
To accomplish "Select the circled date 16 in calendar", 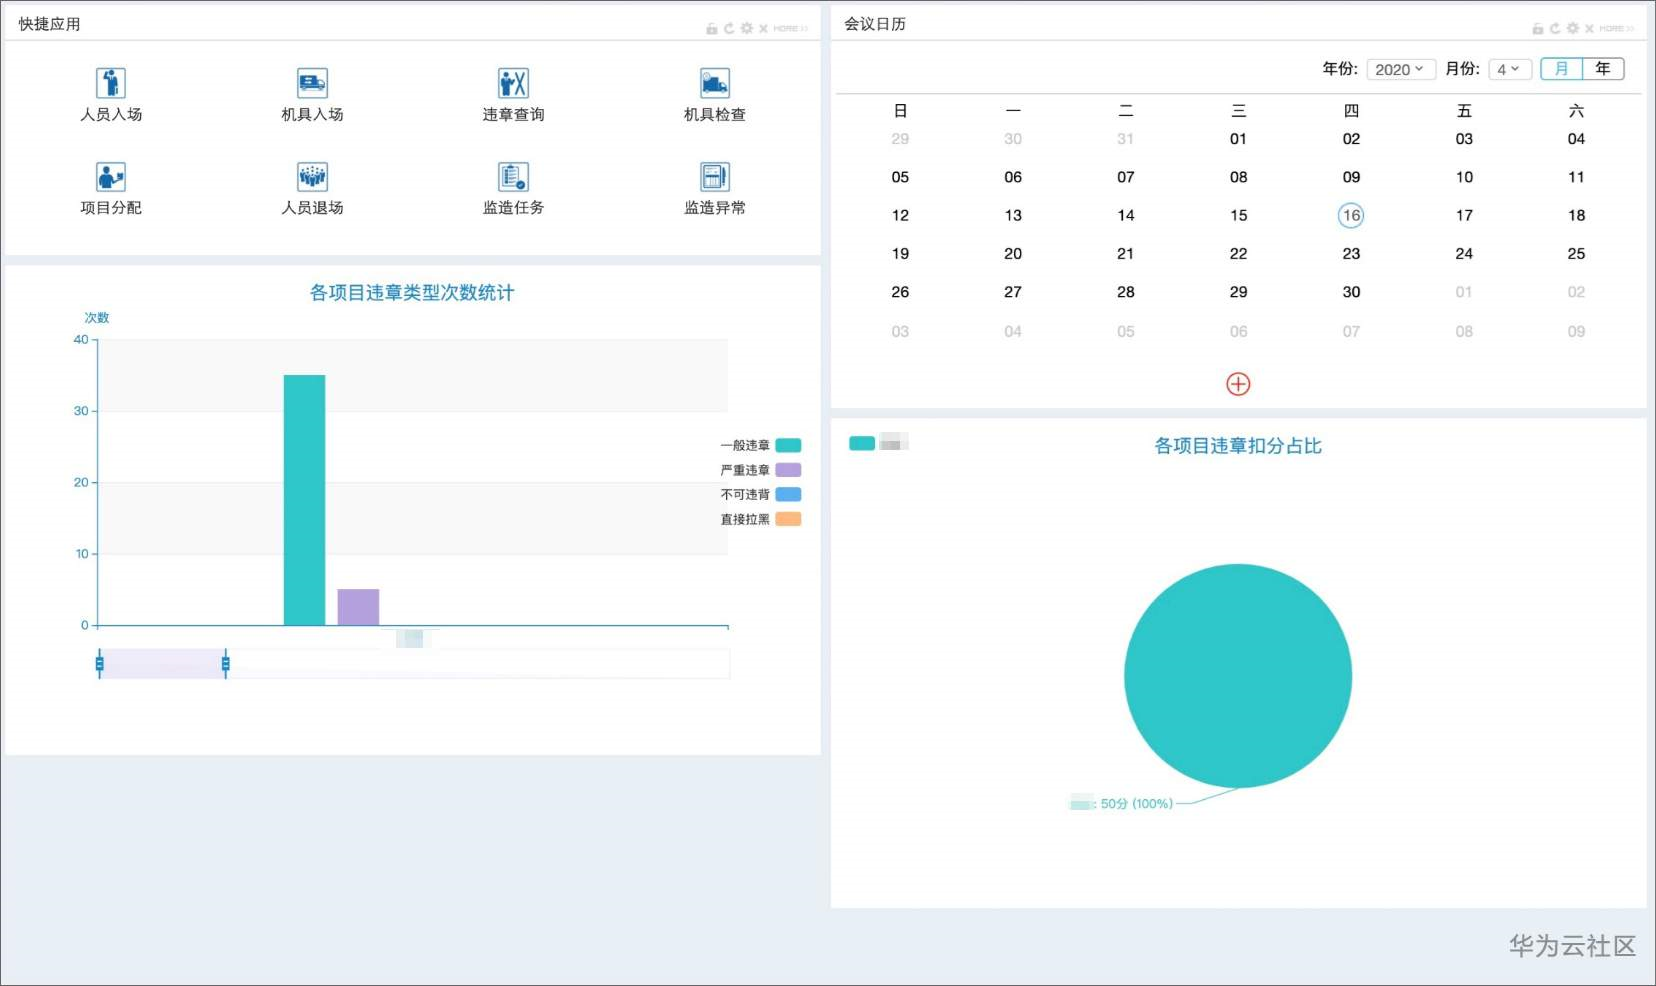I will click(1351, 215).
